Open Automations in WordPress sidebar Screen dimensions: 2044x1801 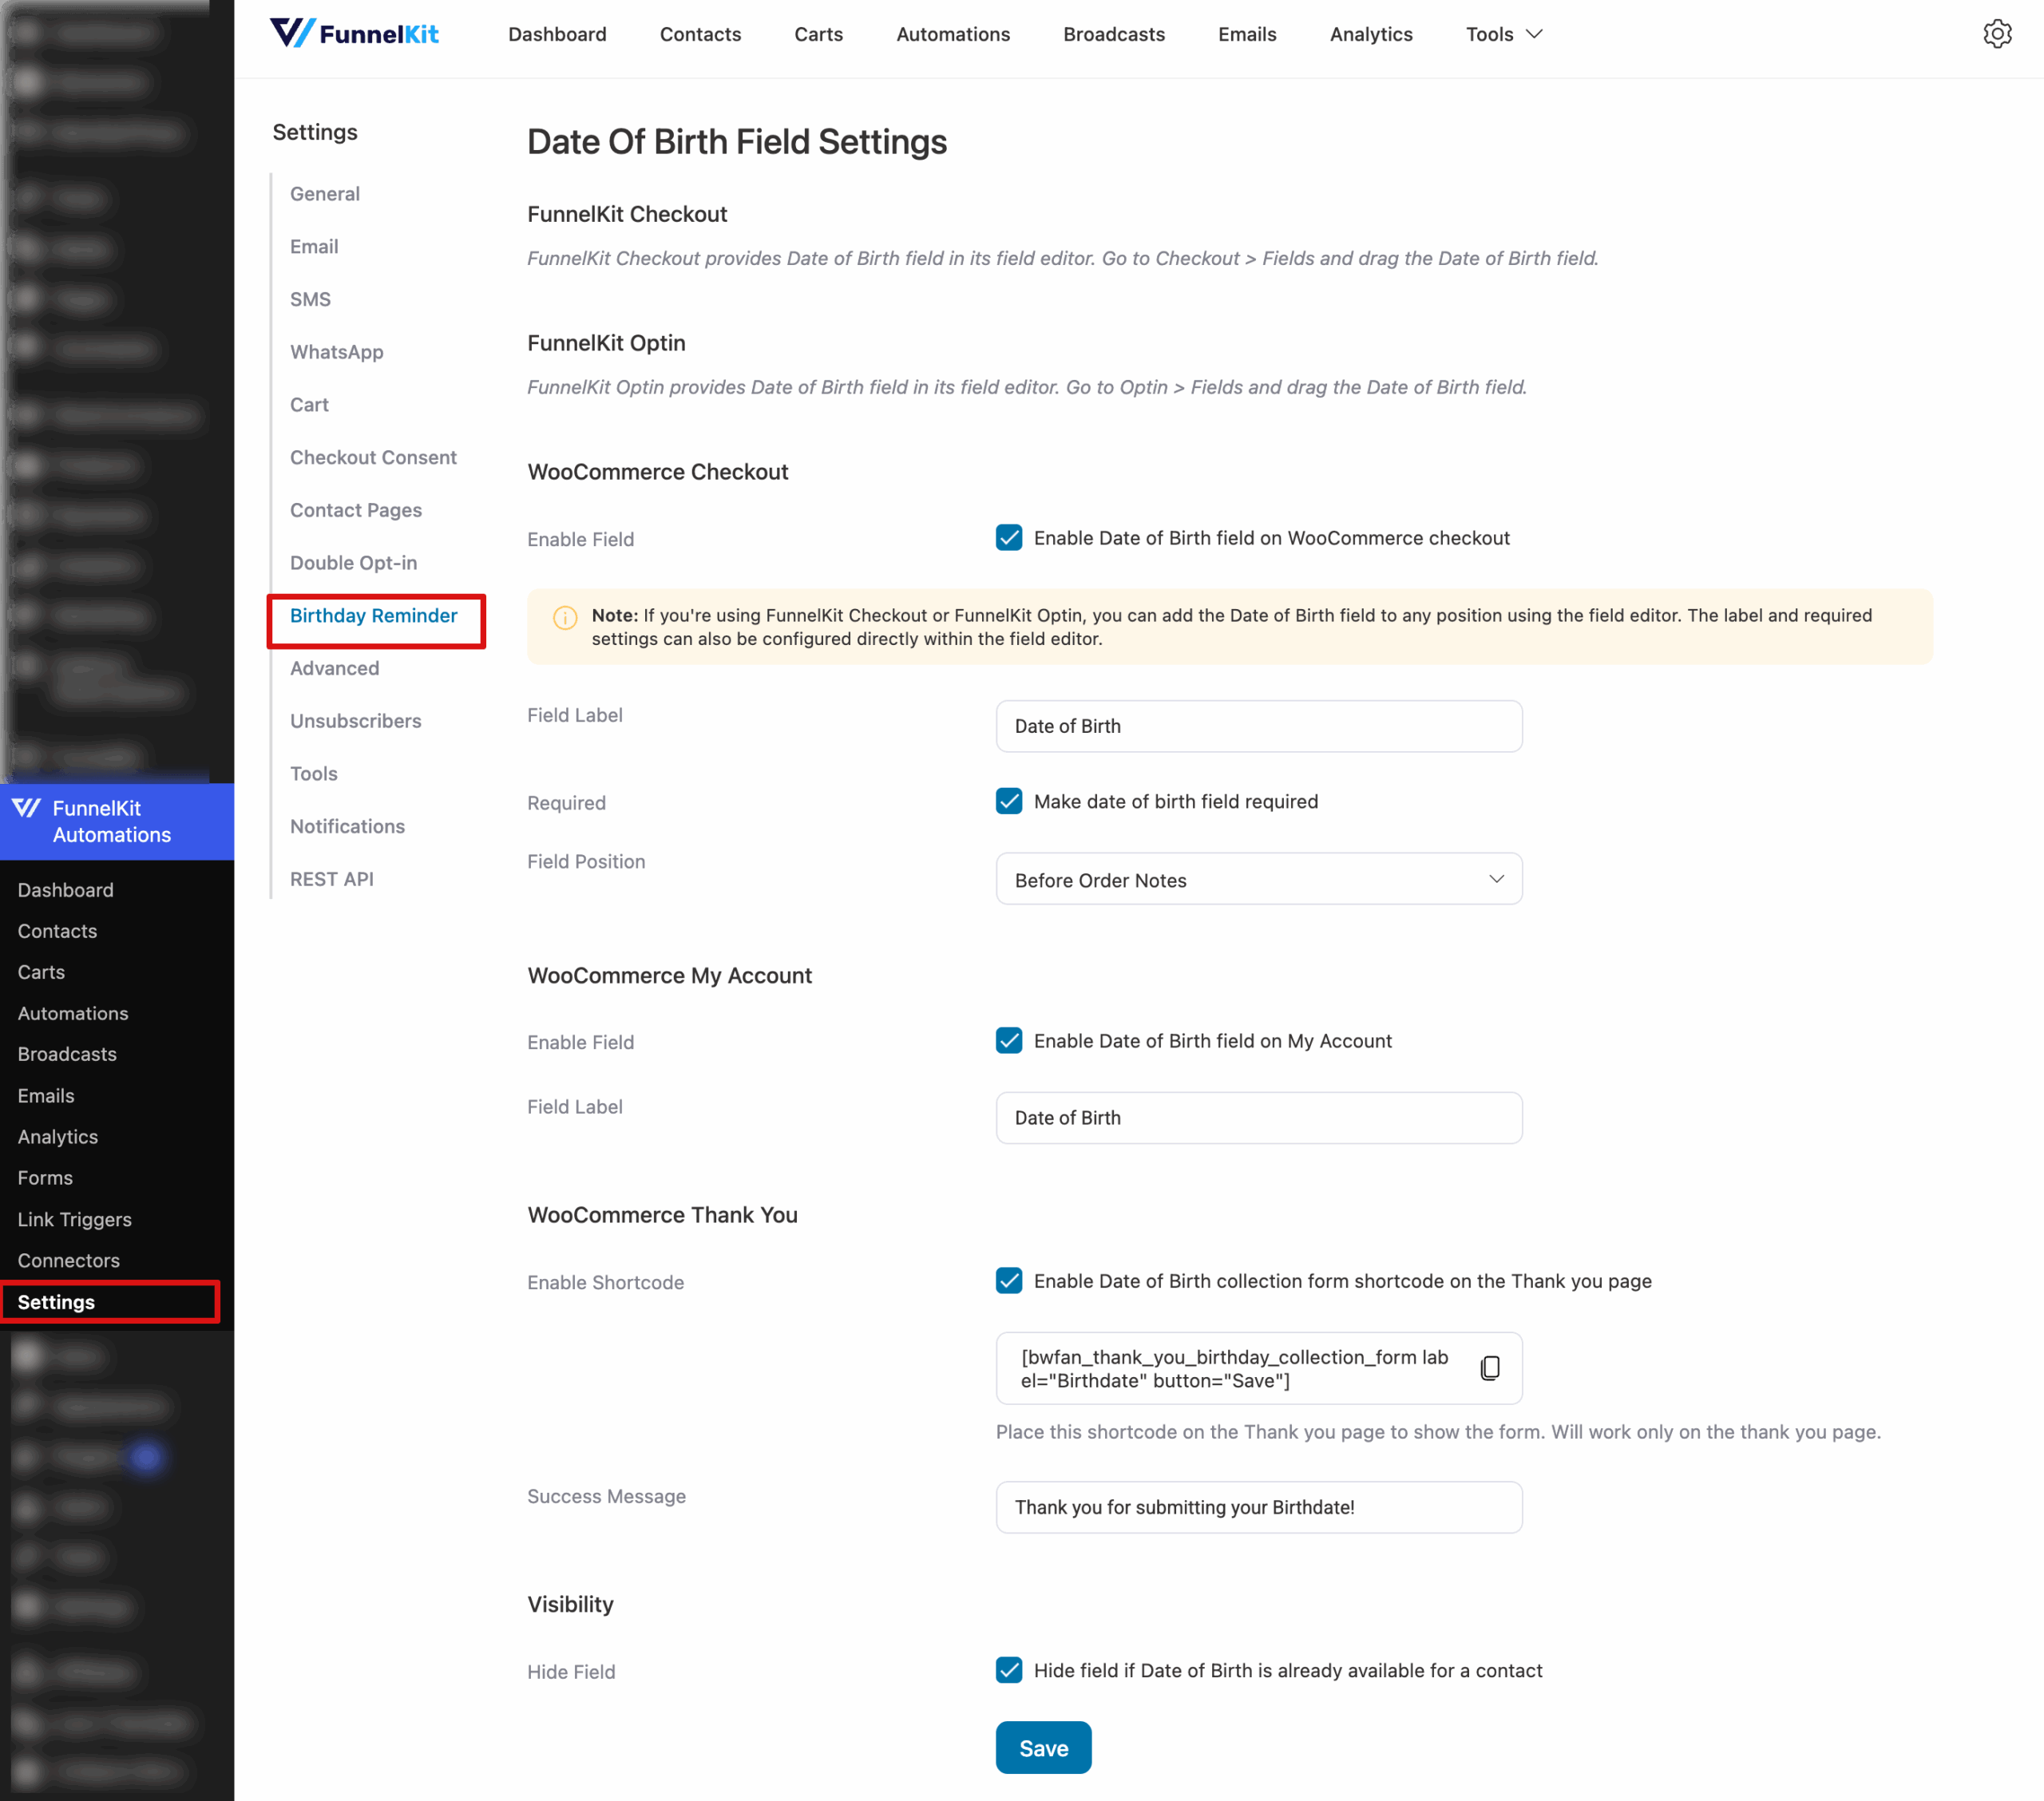tap(73, 1013)
